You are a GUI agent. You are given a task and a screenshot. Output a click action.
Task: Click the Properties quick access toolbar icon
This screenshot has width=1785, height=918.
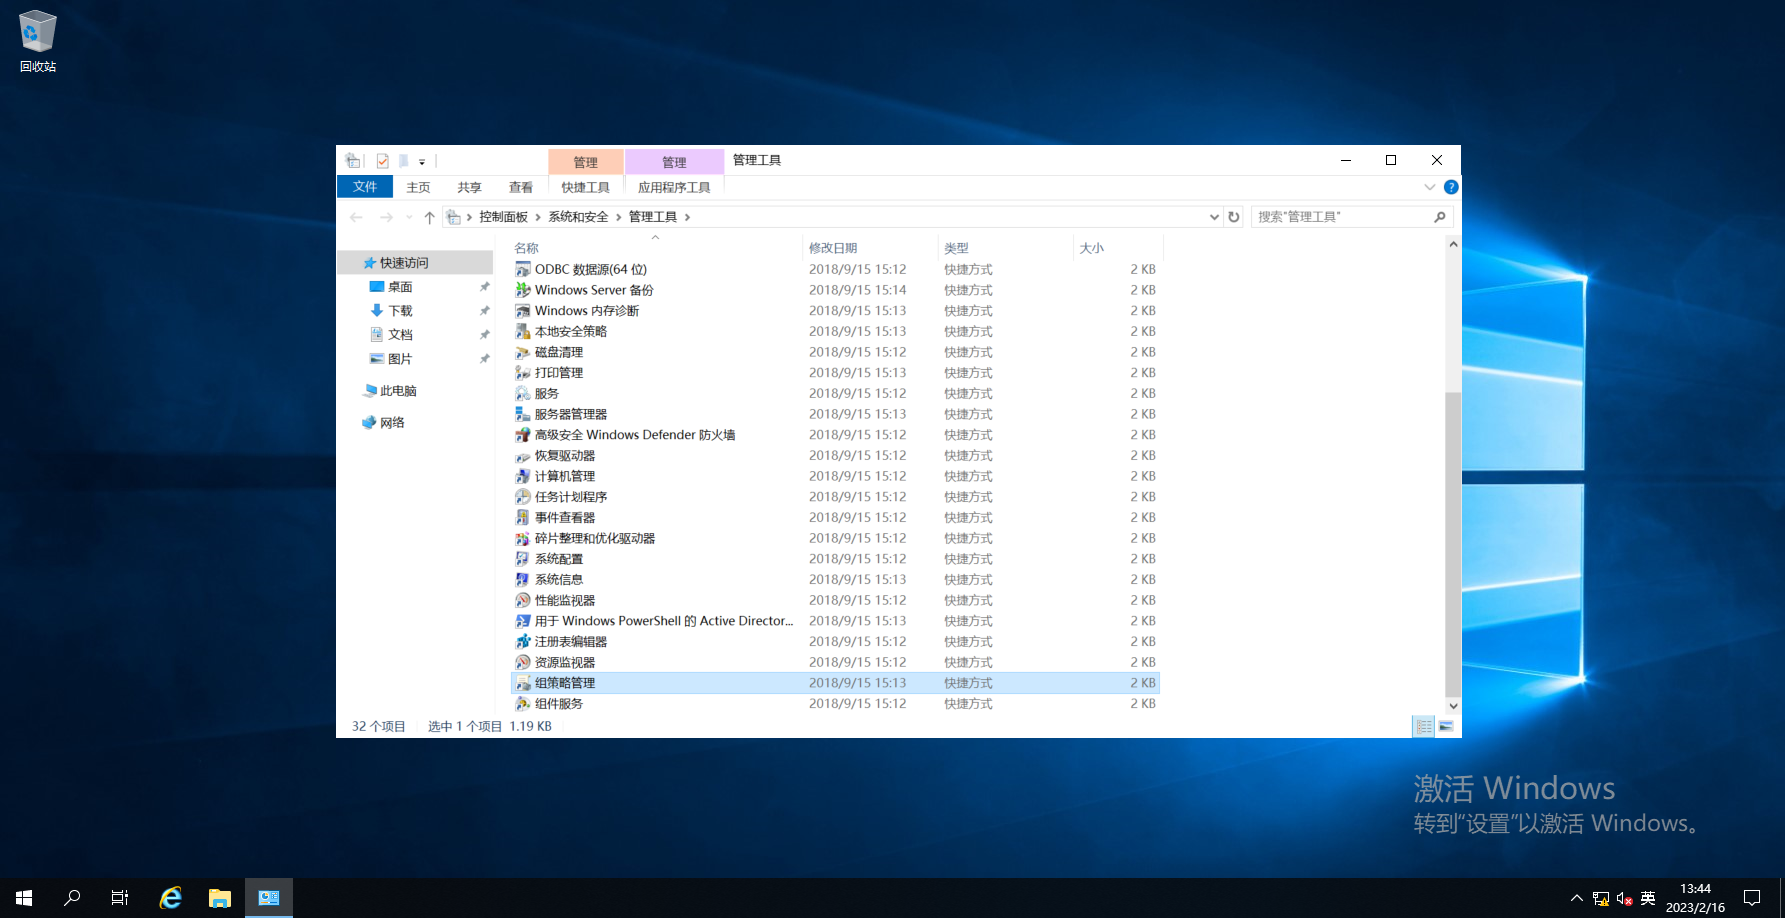click(x=382, y=161)
